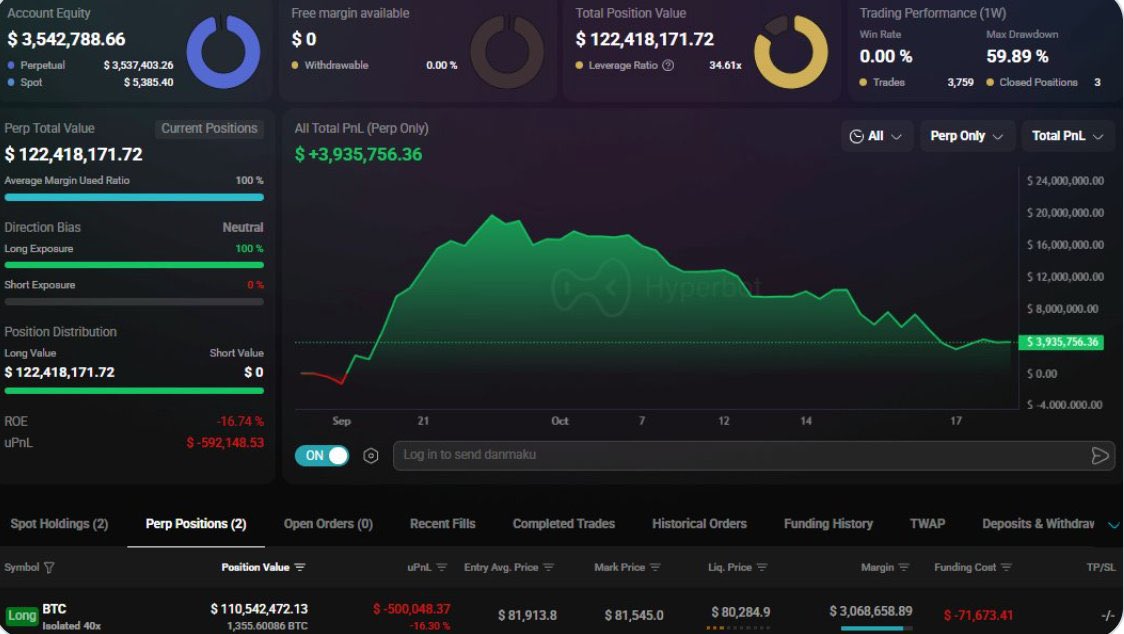This screenshot has height=634, width=1124.
Task: Click the Position Distribution long/short bar
Action: (x=134, y=391)
